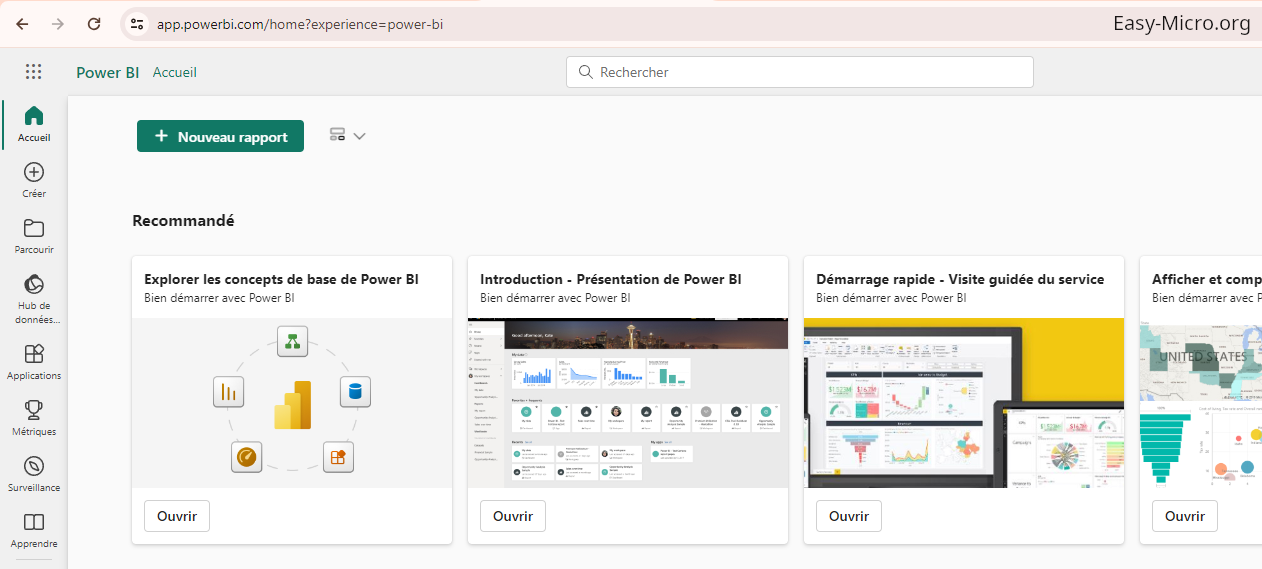Image resolution: width=1262 pixels, height=569 pixels.
Task: Click the 'Recommandé' section heading
Action: pyautogui.click(x=183, y=221)
